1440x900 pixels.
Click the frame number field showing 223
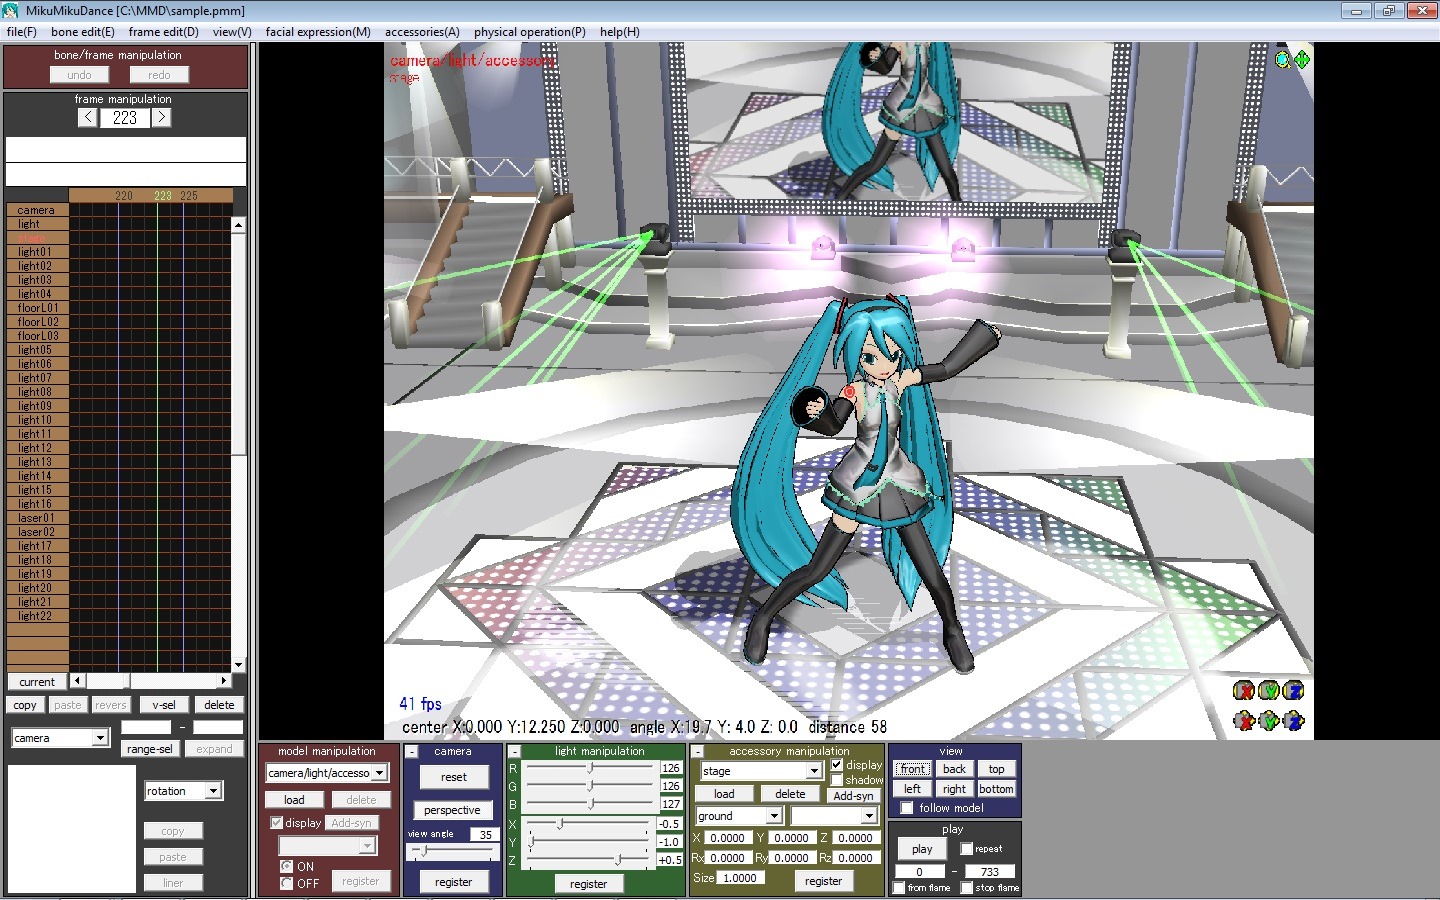125,118
